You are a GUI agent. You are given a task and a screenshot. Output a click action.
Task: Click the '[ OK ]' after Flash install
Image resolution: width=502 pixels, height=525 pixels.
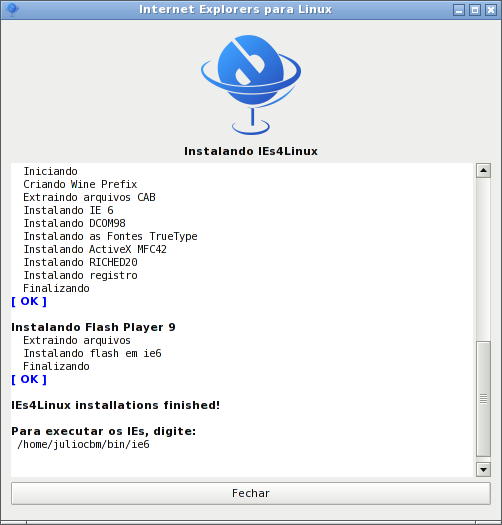(x=29, y=379)
